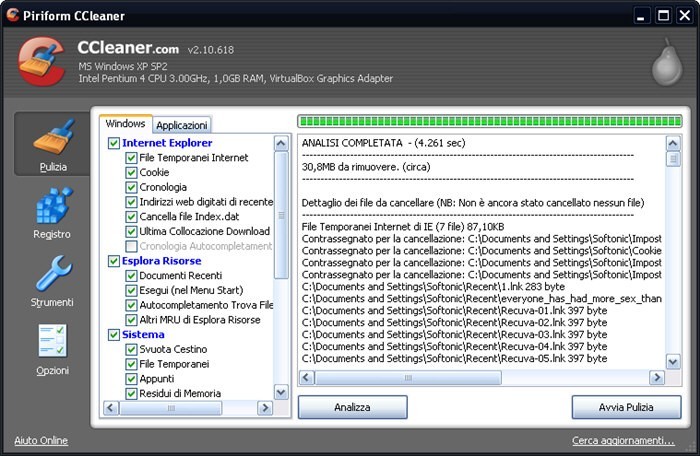Screen dimensions: 700x456
Task: Select the Windows tab
Action: tap(125, 124)
